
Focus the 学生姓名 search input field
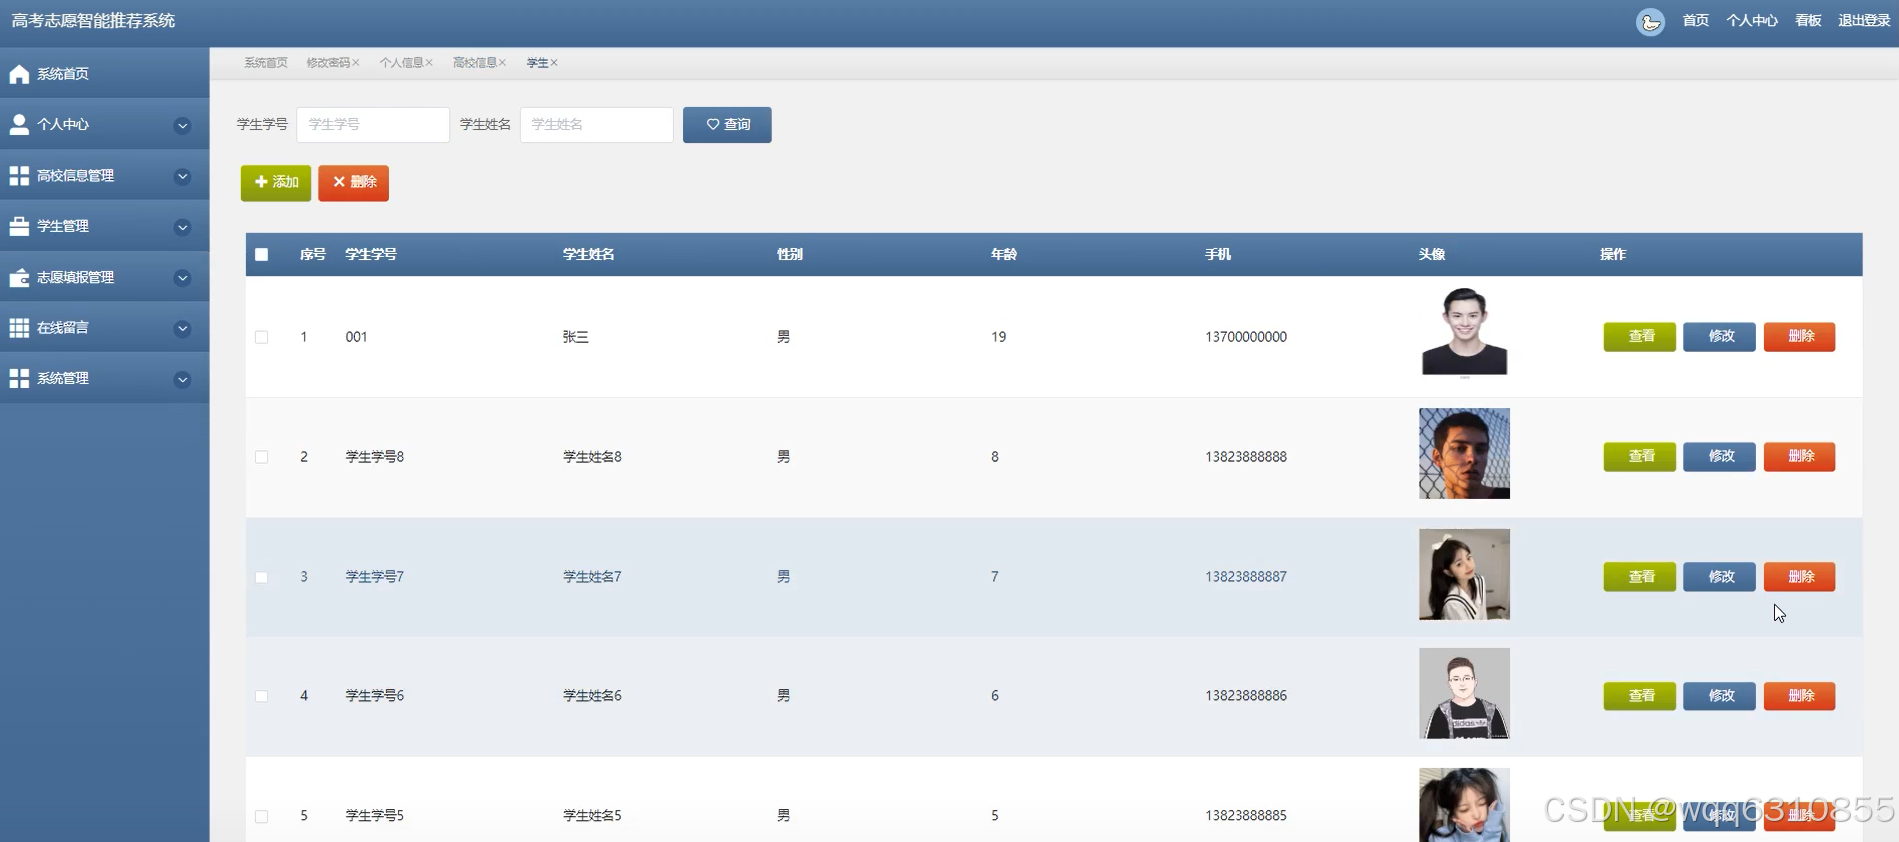597,125
